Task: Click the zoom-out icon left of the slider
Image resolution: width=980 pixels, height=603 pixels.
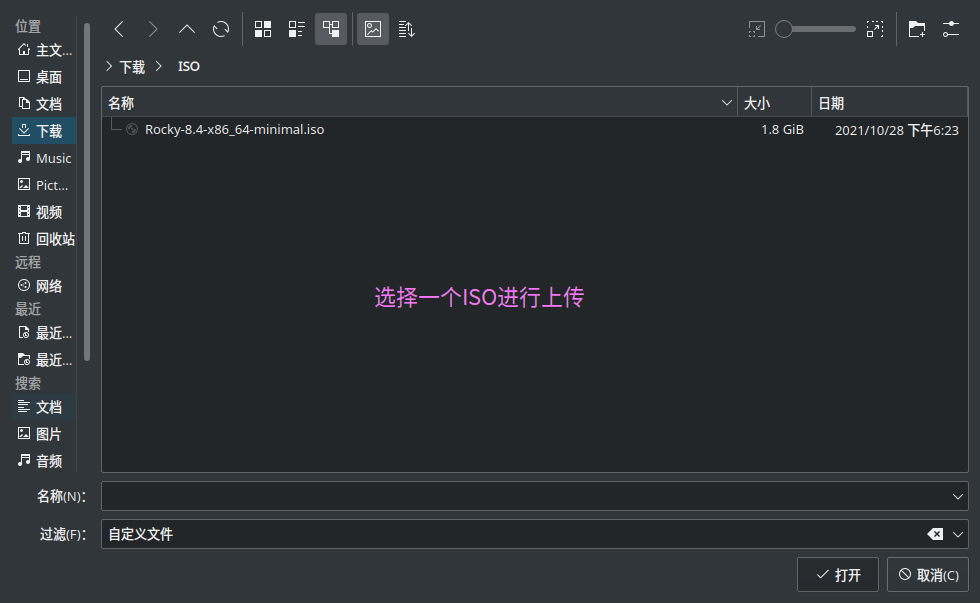Action: click(x=757, y=29)
